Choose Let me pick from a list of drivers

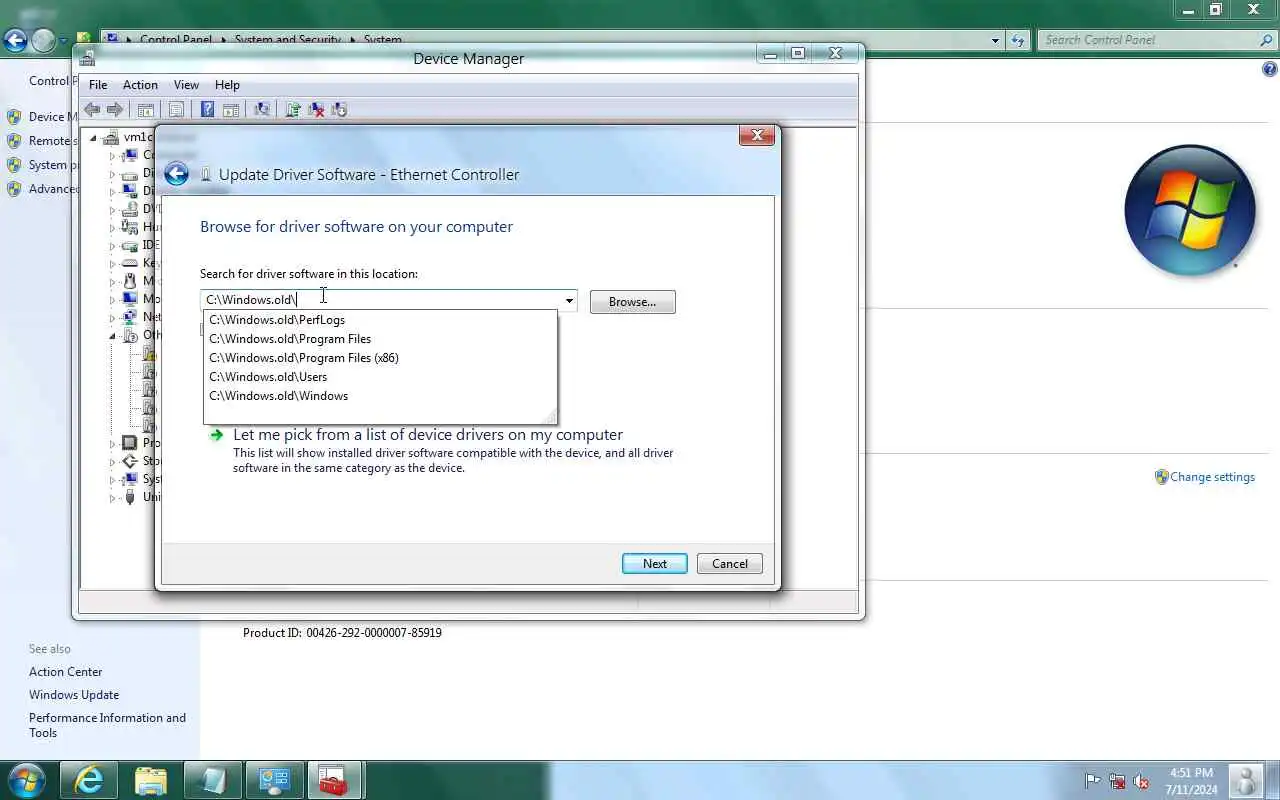pyautogui.click(x=428, y=435)
